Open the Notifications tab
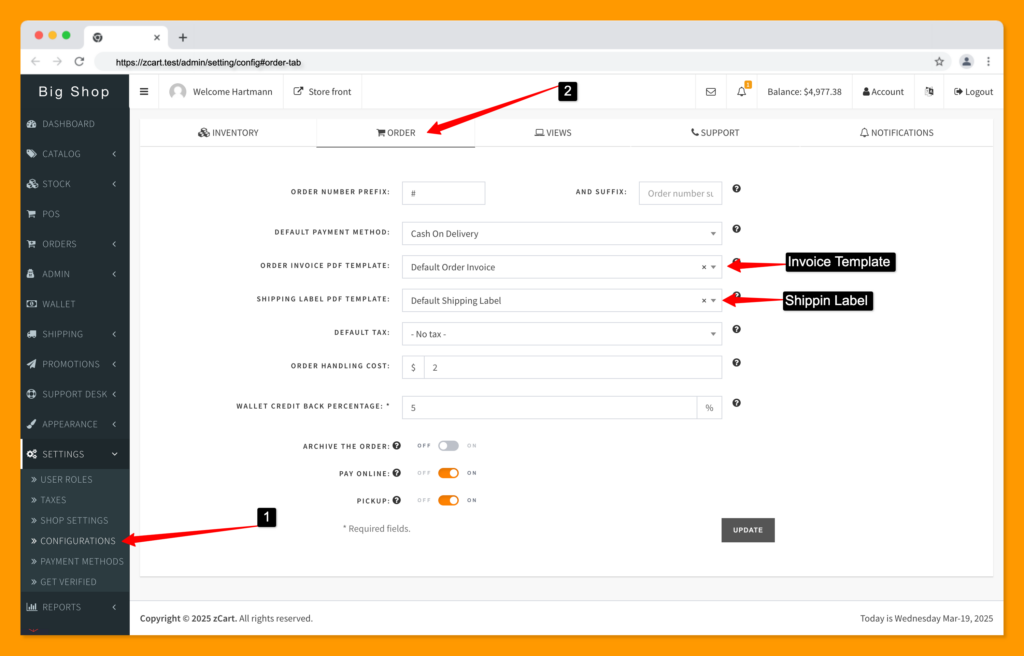Screen dimensions: 1024x656 (x=898, y=132)
